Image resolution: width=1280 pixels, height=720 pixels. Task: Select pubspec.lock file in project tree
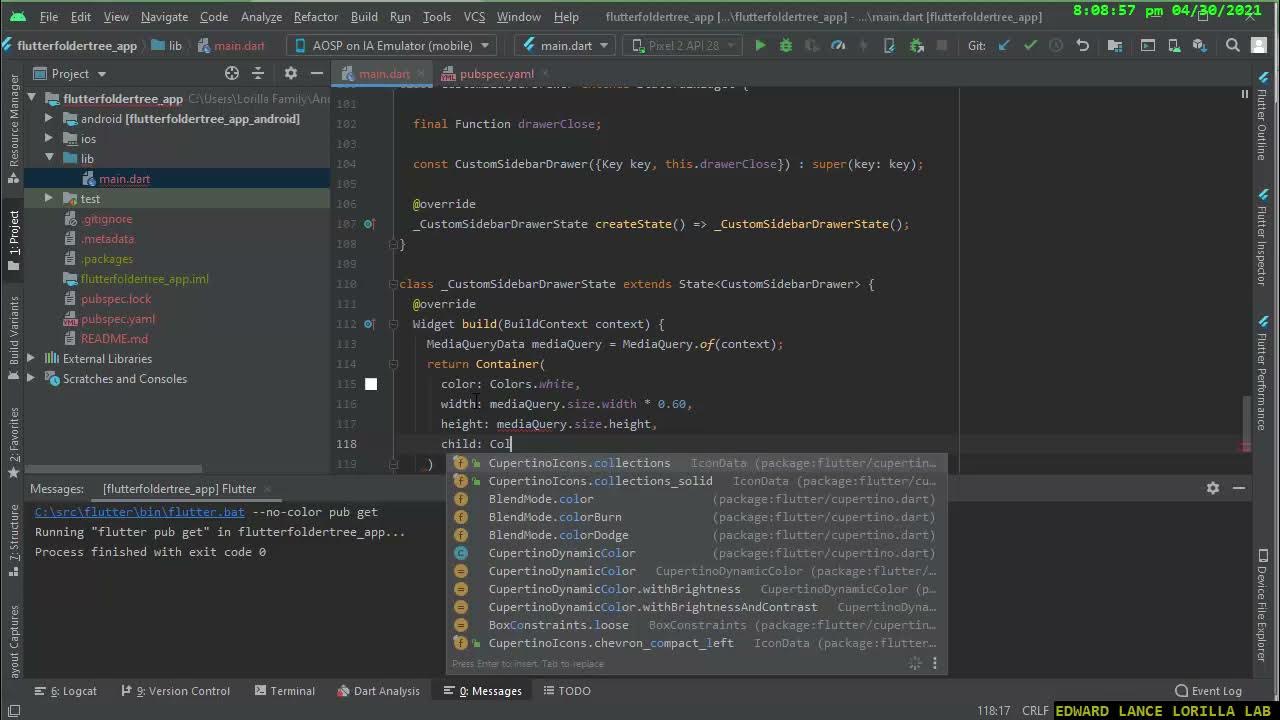pyautogui.click(x=116, y=299)
